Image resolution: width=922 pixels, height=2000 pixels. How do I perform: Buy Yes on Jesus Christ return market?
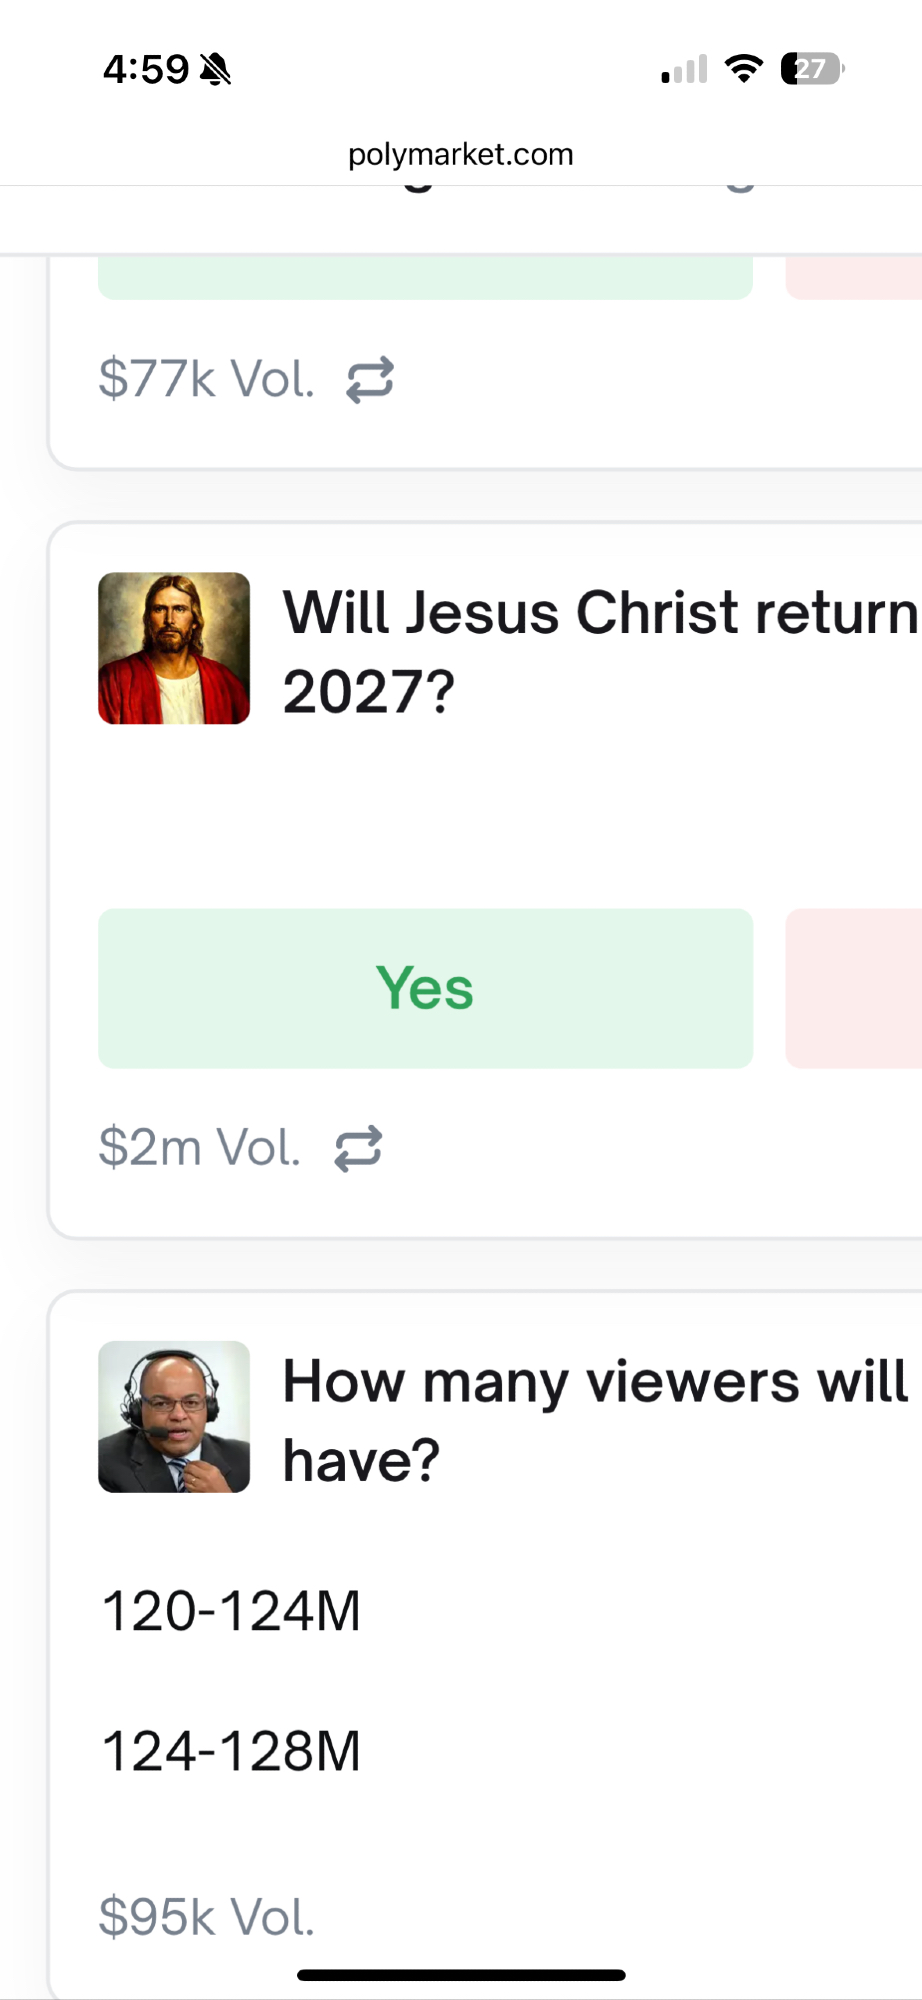425,988
